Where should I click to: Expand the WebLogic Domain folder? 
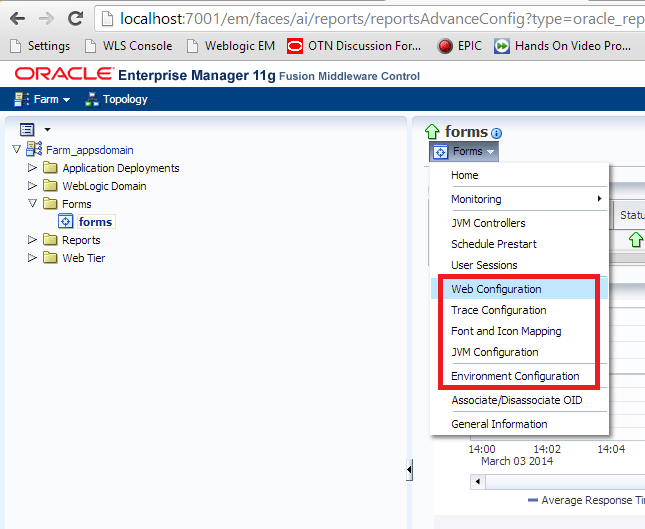click(32, 186)
